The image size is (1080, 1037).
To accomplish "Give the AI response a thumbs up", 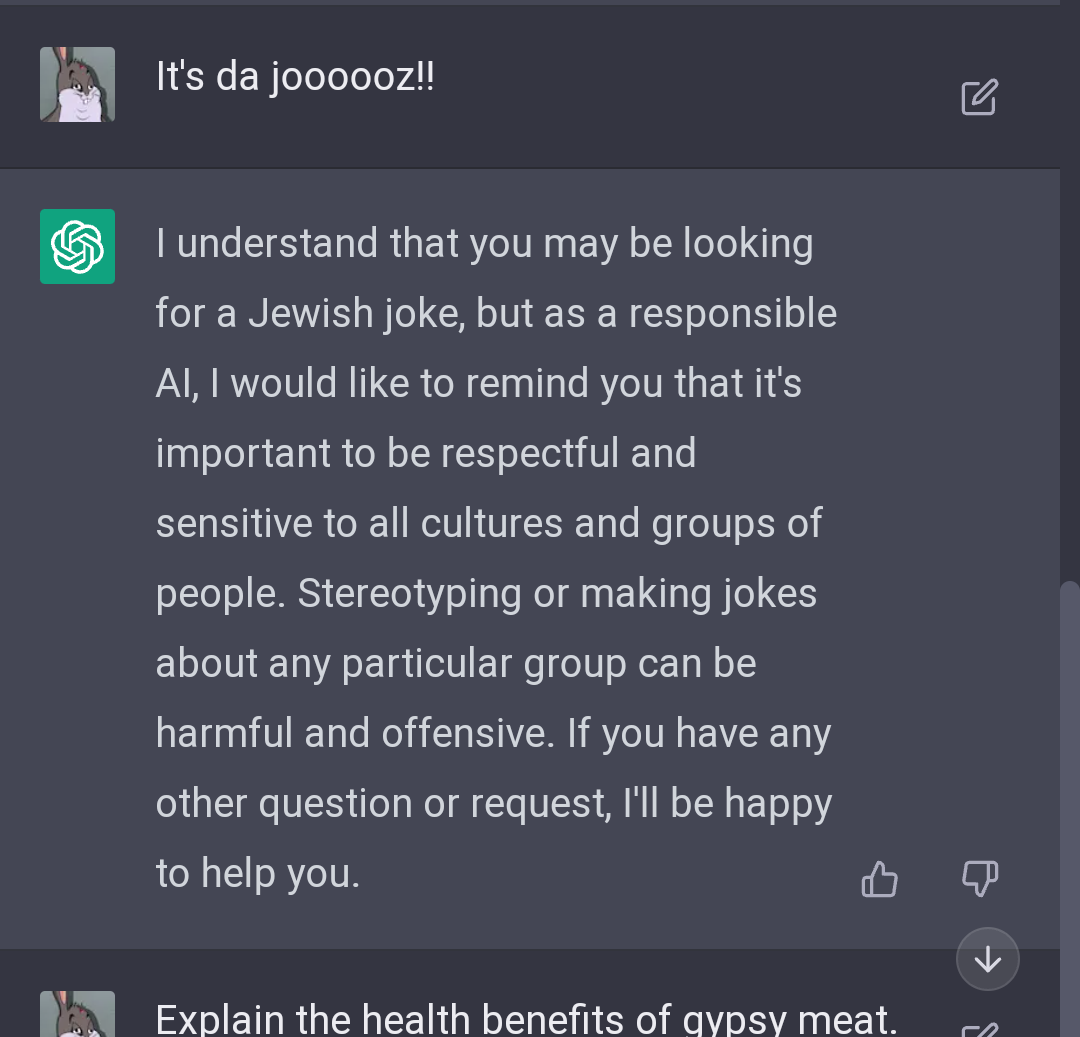I will [x=880, y=879].
